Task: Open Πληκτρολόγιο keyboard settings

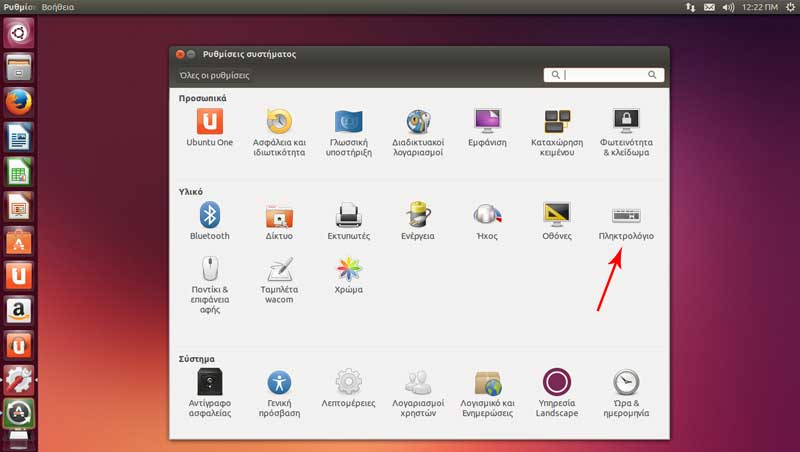Action: coord(626,223)
